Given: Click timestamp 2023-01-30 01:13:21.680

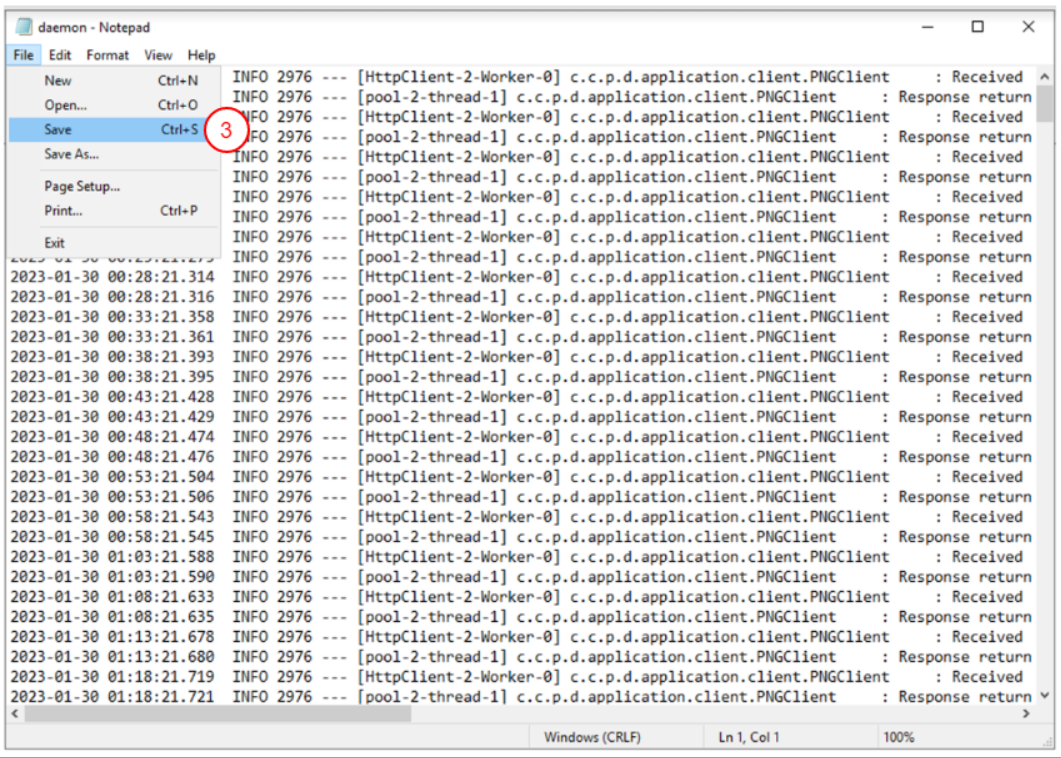Looking at the screenshot, I should tap(112, 656).
